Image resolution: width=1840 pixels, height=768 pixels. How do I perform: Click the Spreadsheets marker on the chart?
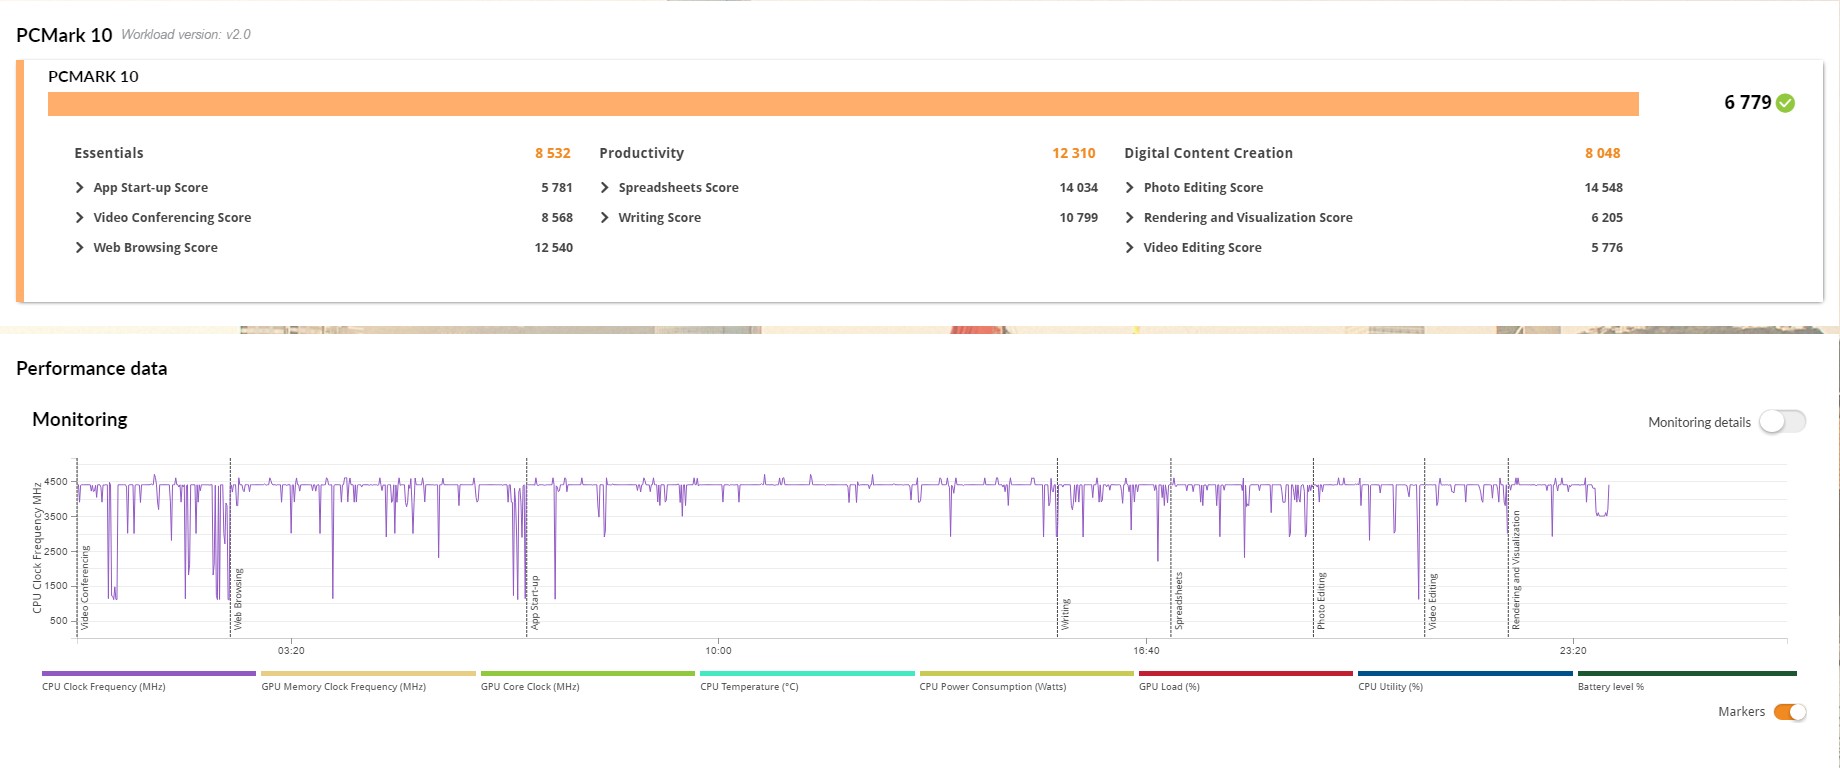point(1179,601)
